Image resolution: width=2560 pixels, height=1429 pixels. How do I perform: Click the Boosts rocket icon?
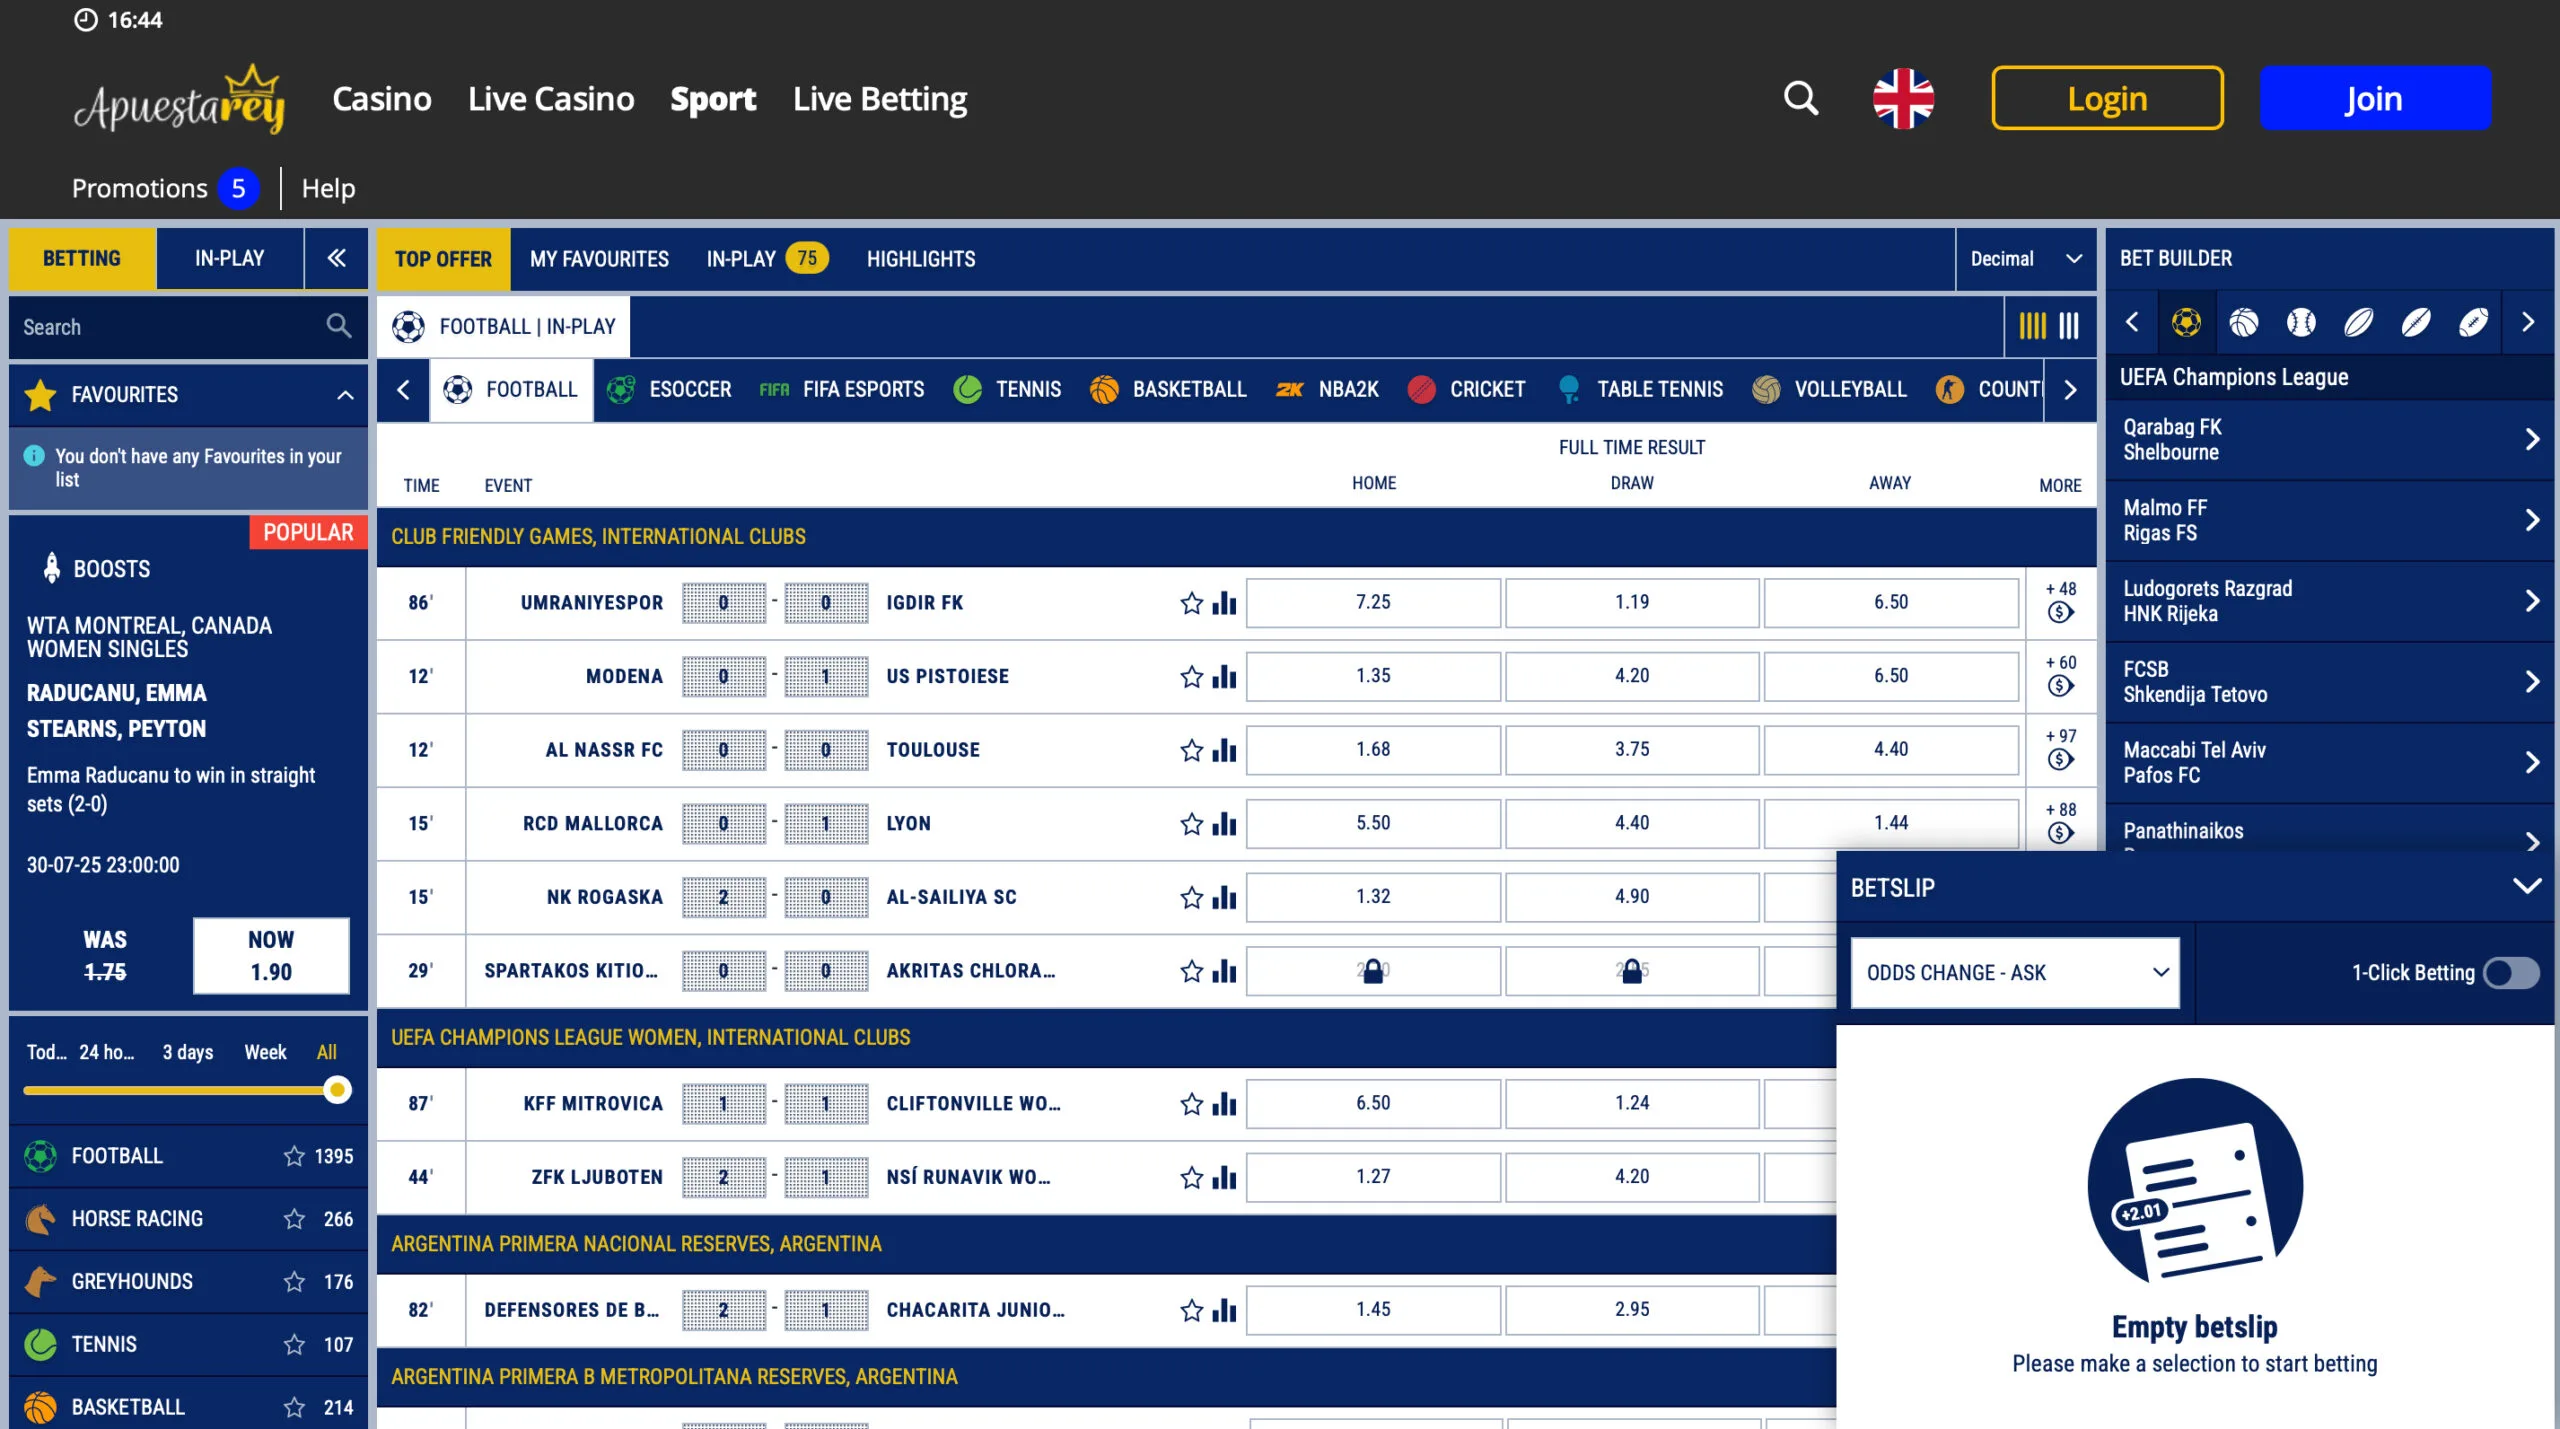pos(52,568)
